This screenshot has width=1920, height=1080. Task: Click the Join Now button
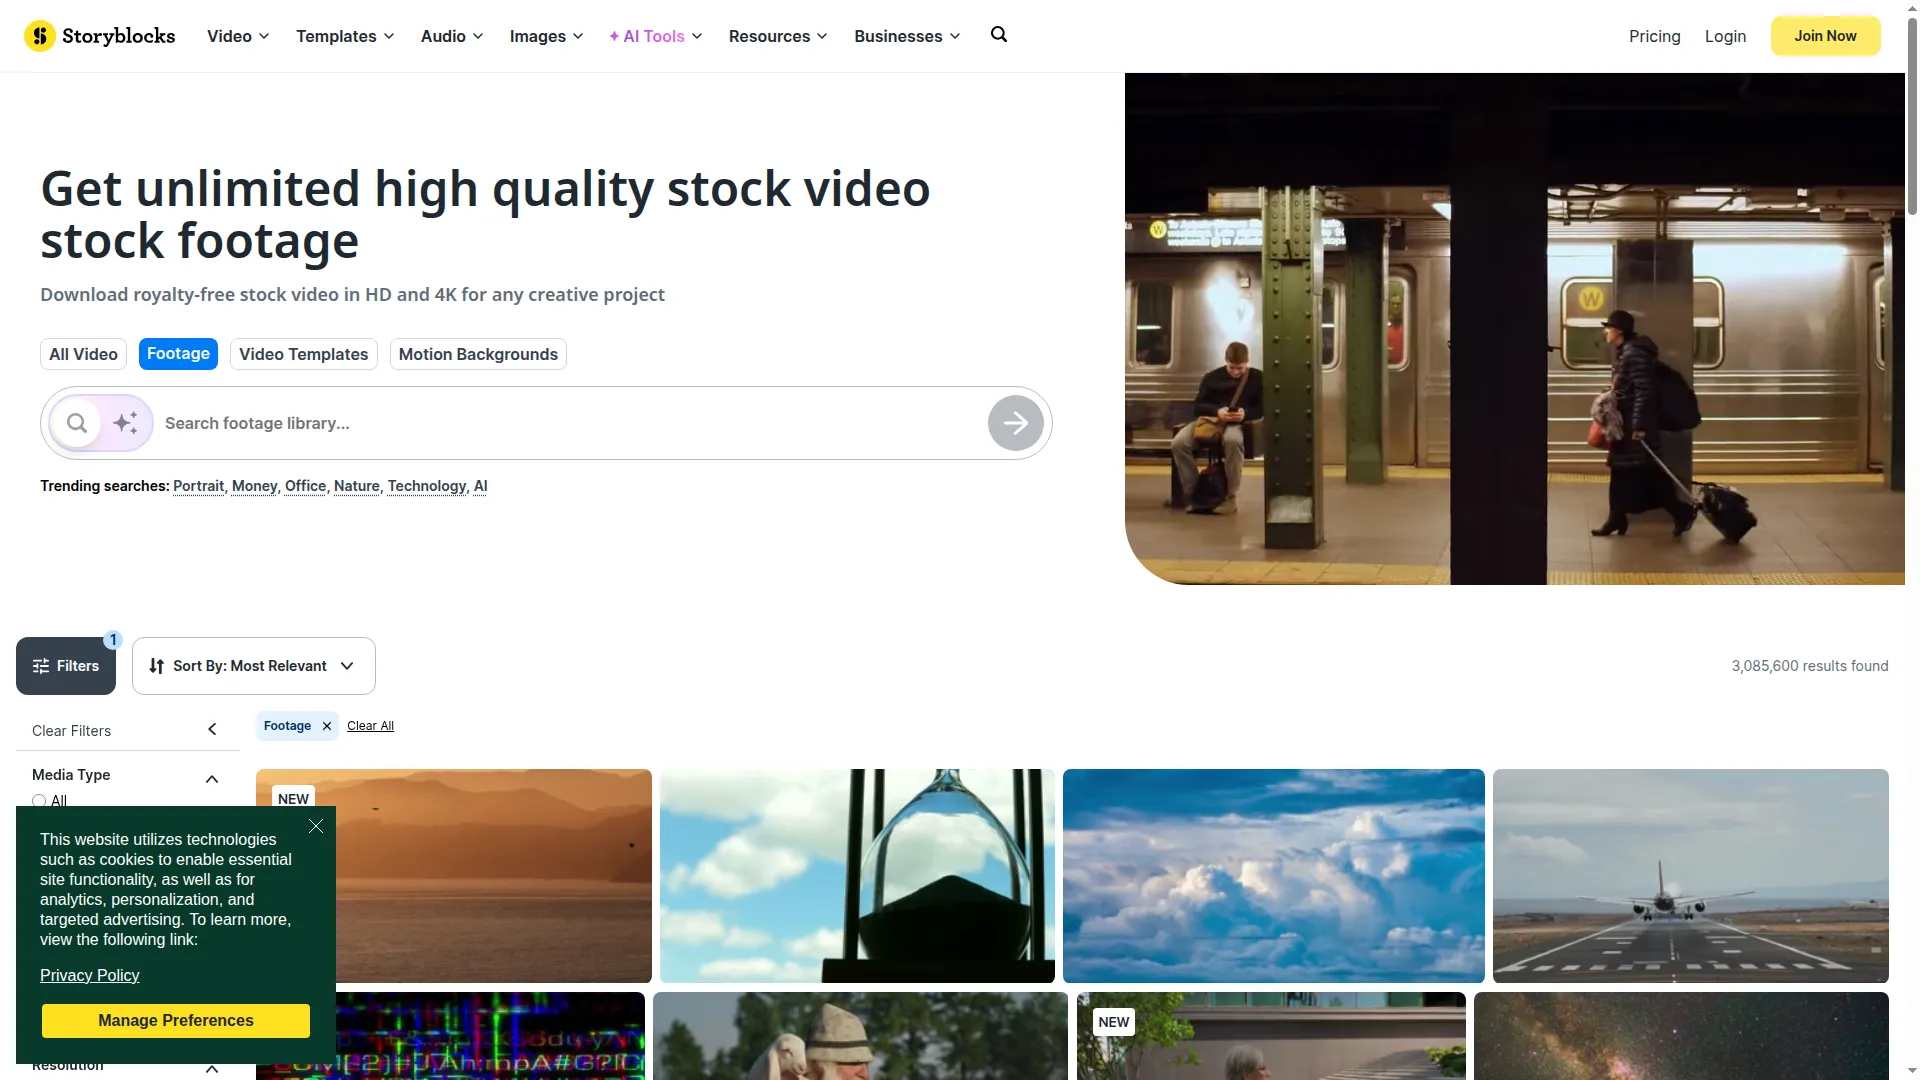pyautogui.click(x=1825, y=36)
